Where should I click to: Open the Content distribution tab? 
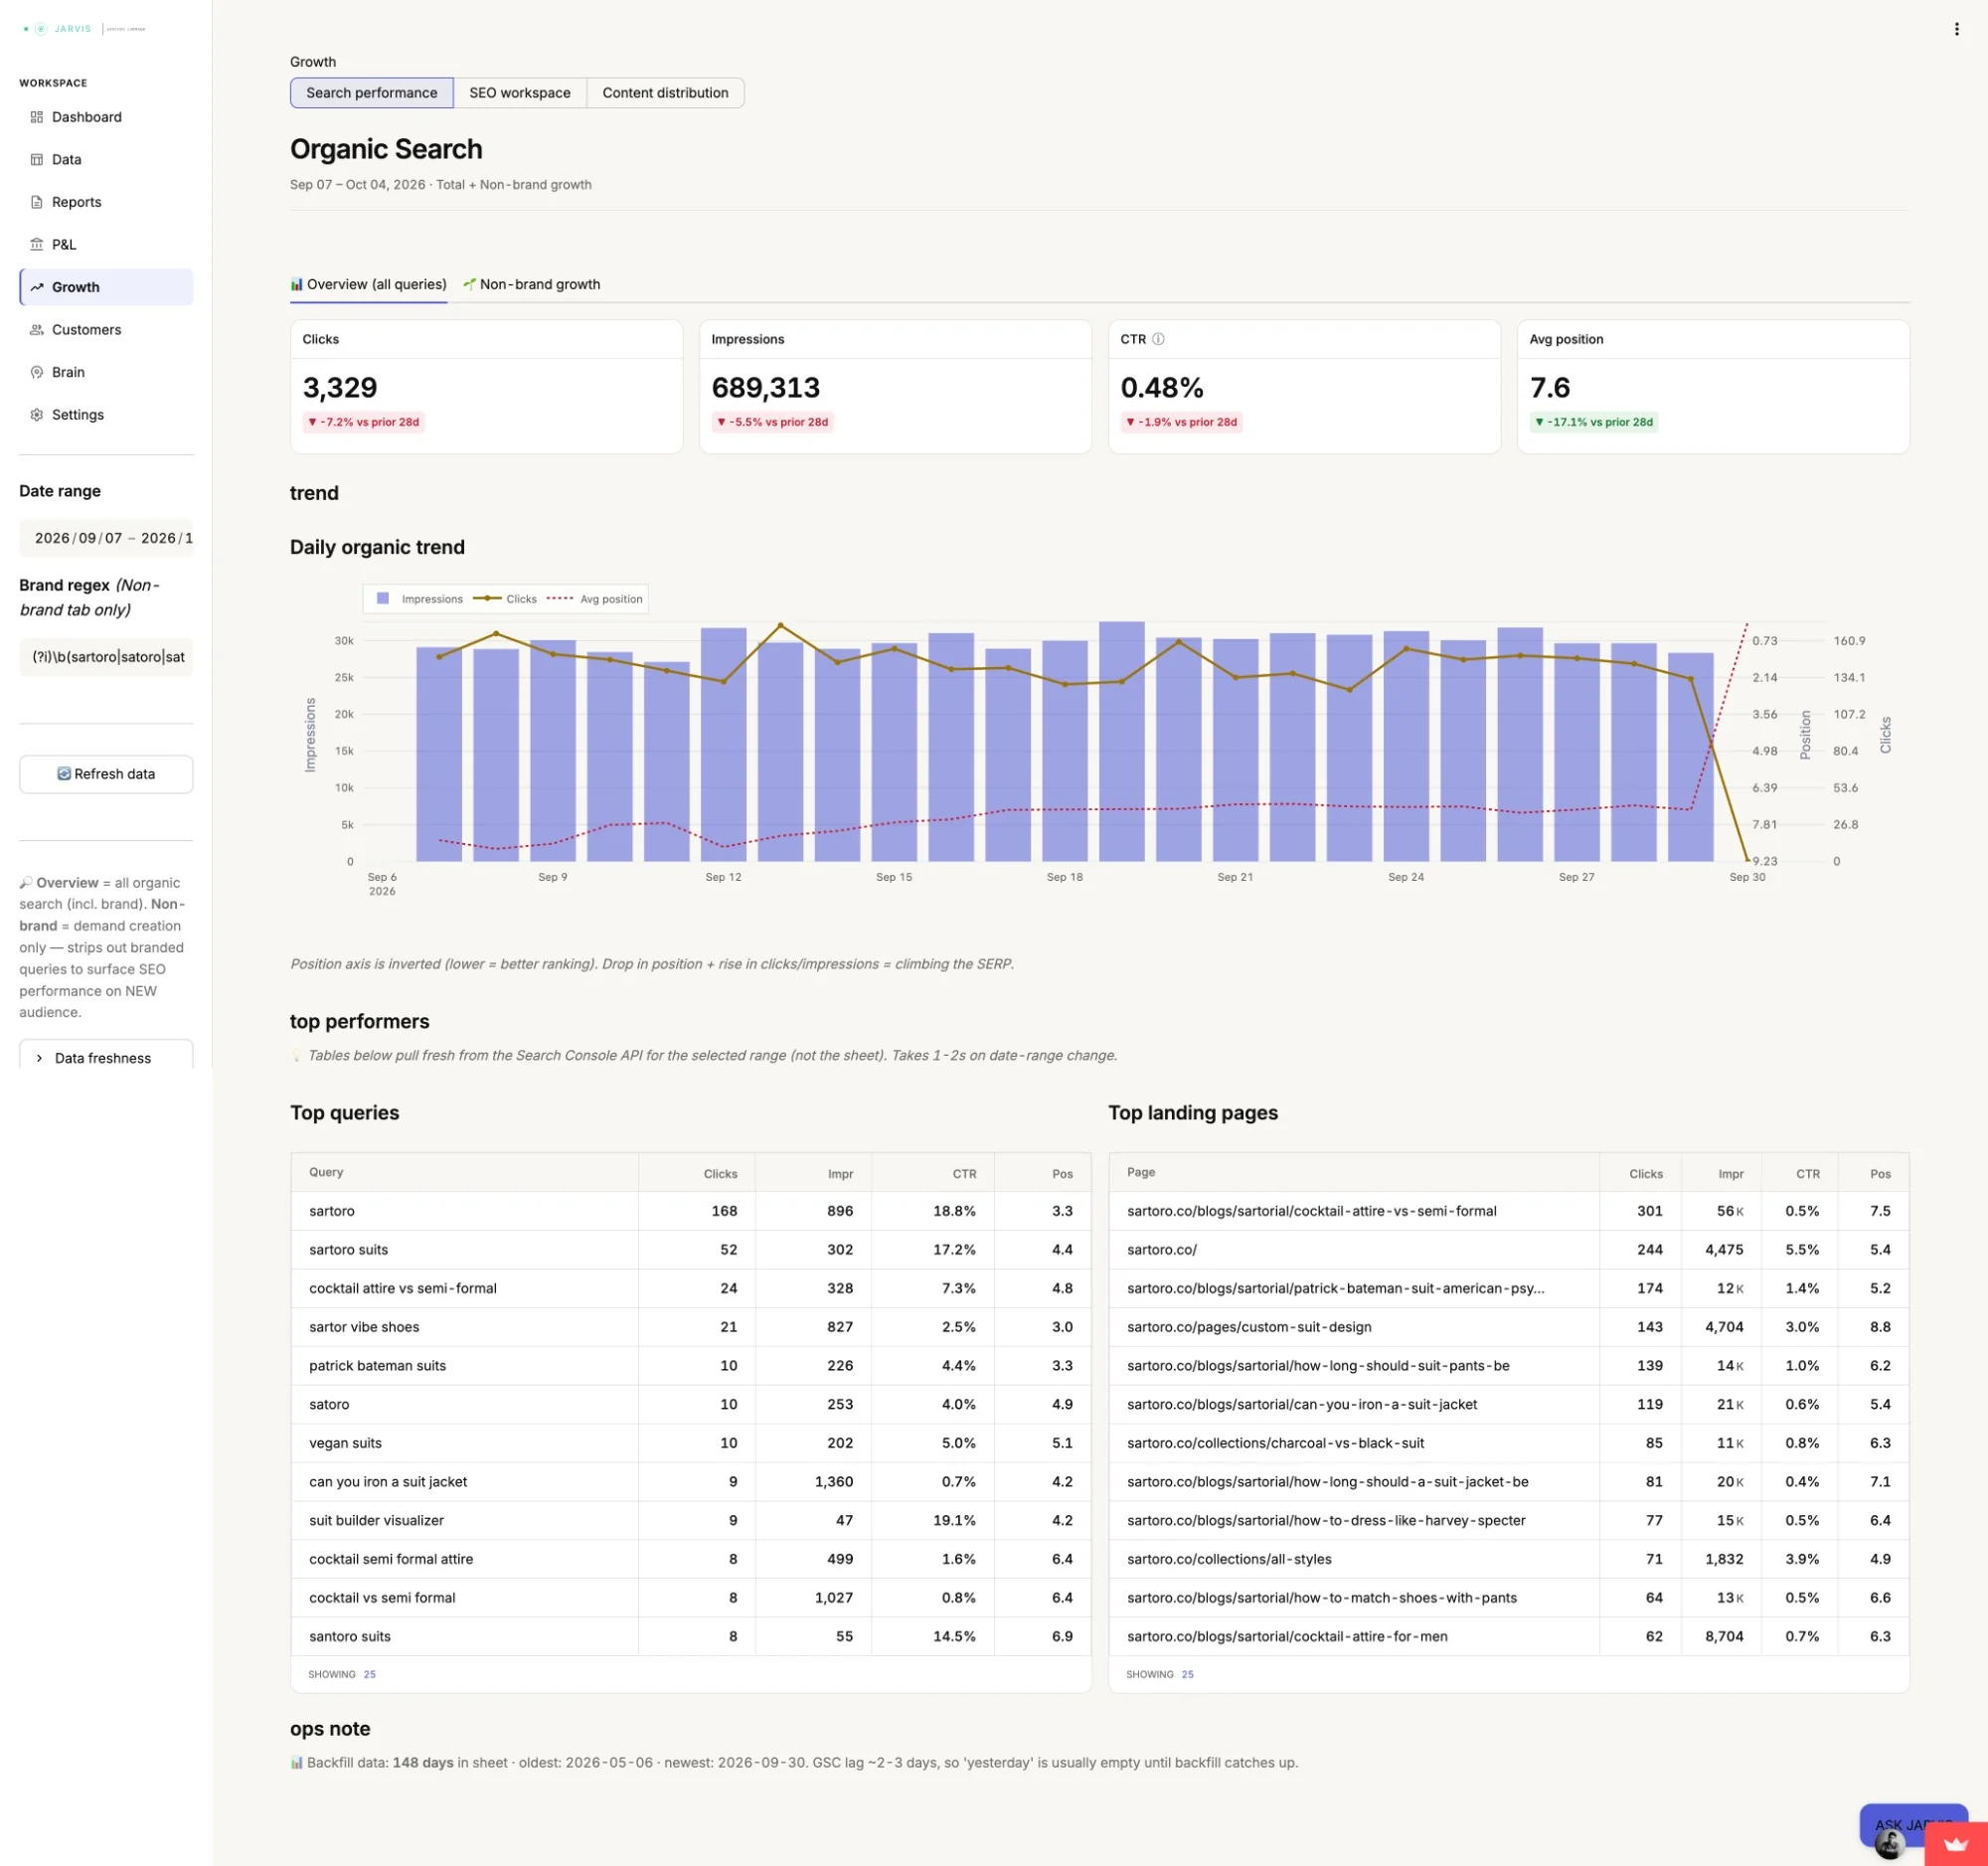pyautogui.click(x=665, y=93)
